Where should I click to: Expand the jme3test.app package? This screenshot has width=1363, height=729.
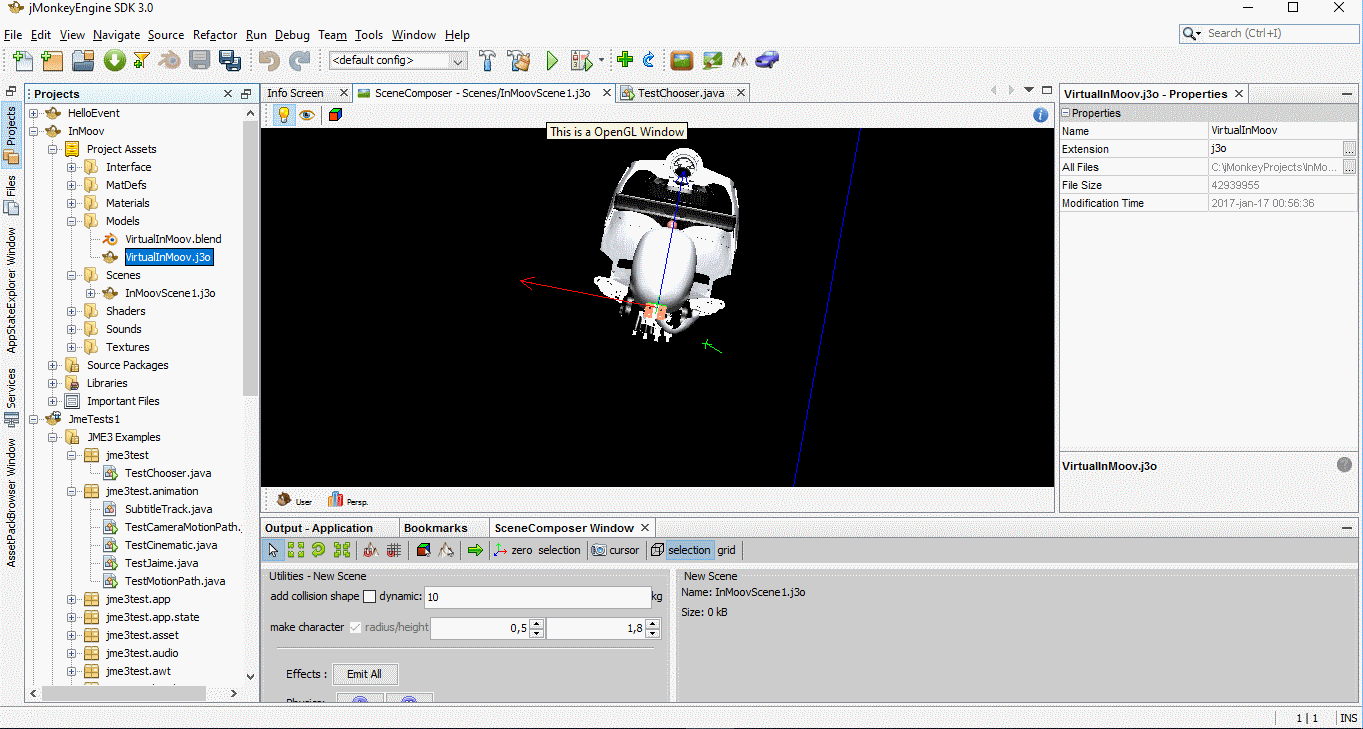click(72, 599)
